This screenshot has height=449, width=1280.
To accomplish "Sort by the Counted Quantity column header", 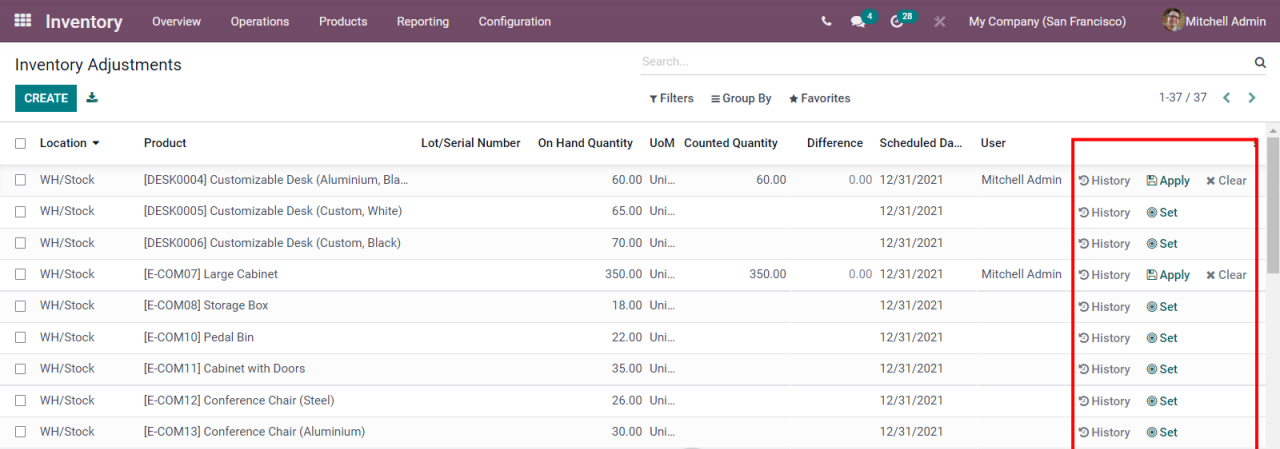I will click(x=731, y=143).
